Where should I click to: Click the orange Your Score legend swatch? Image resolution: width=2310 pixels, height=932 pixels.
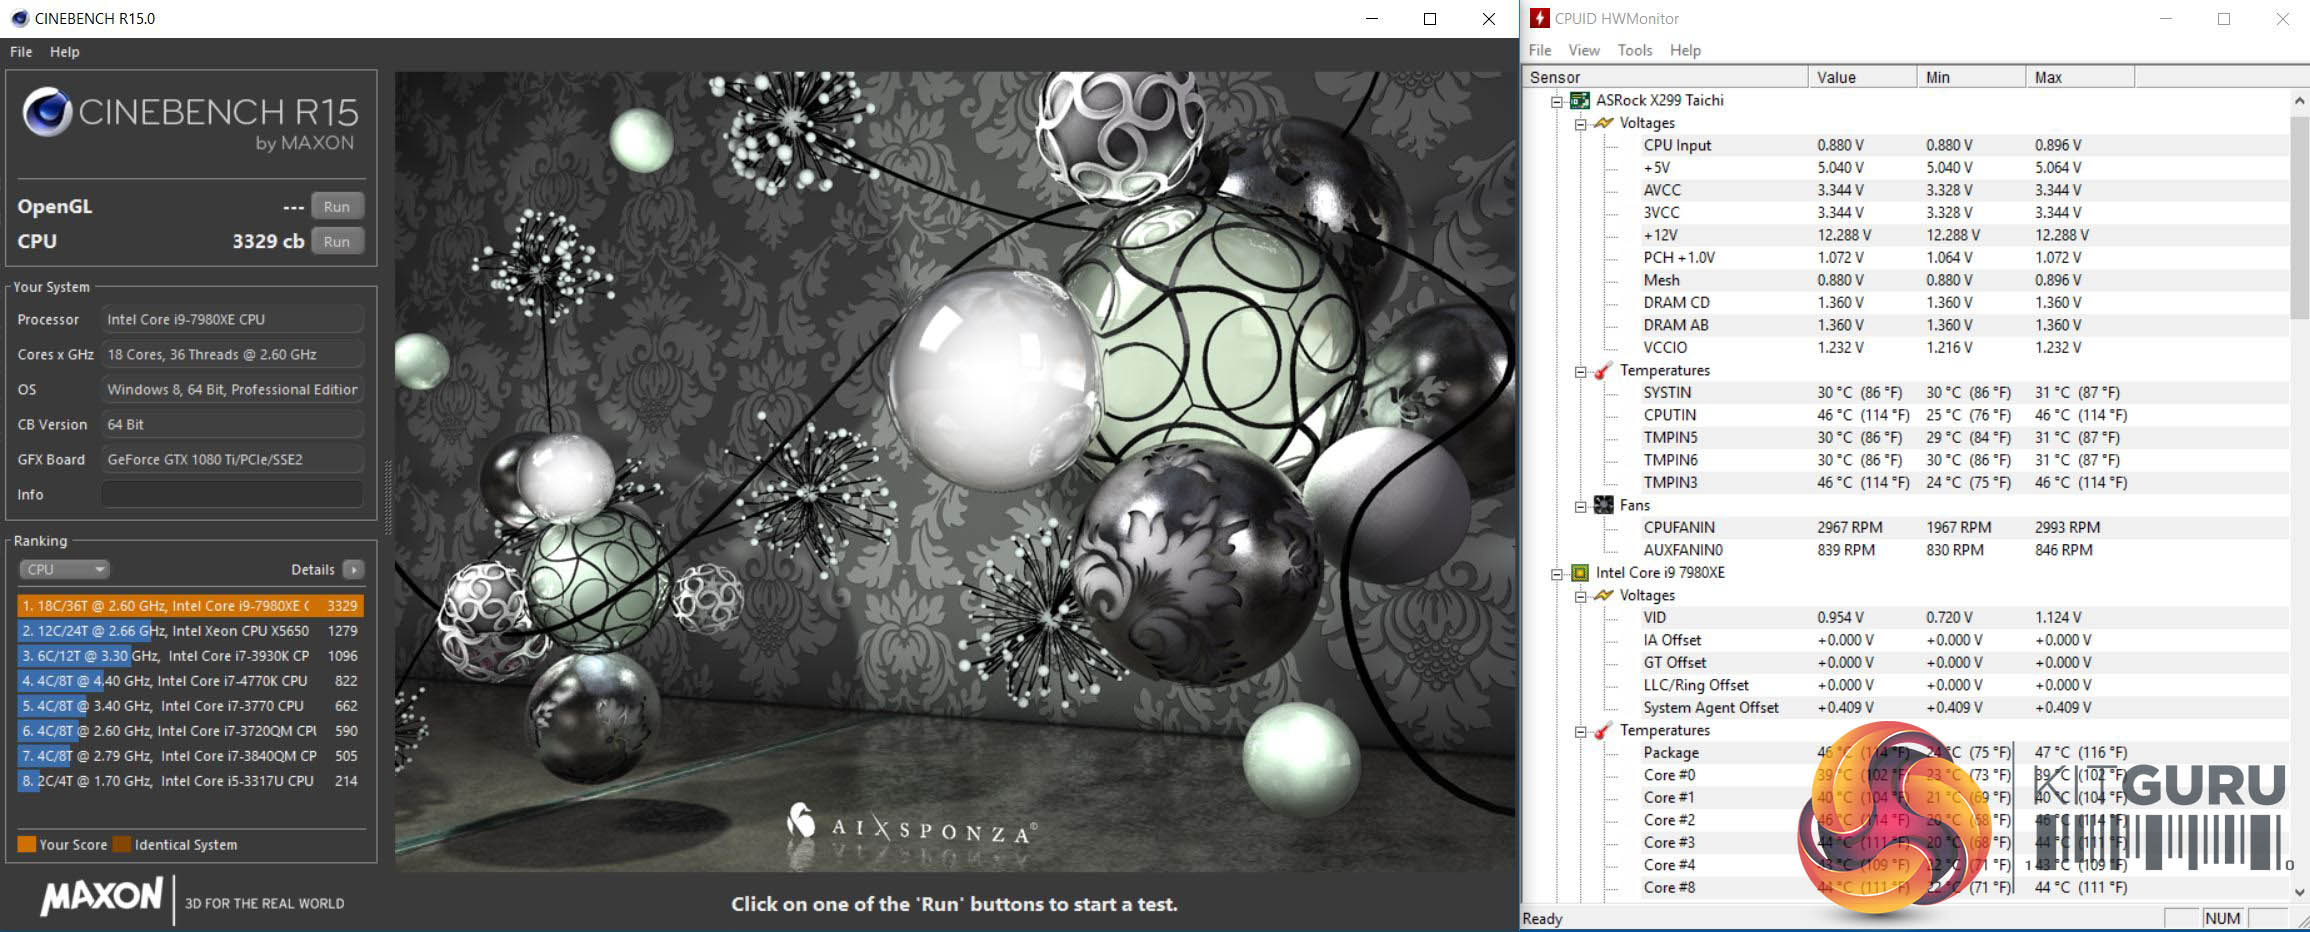click(27, 844)
